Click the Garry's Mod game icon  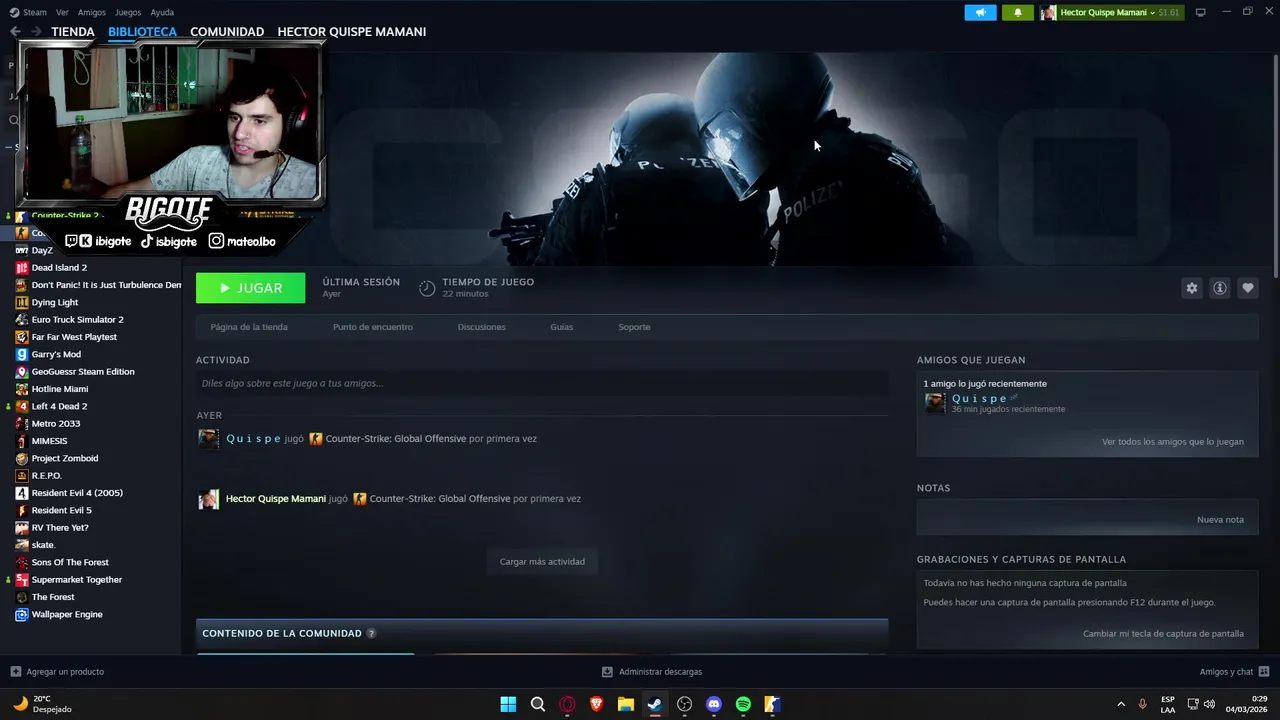22,354
